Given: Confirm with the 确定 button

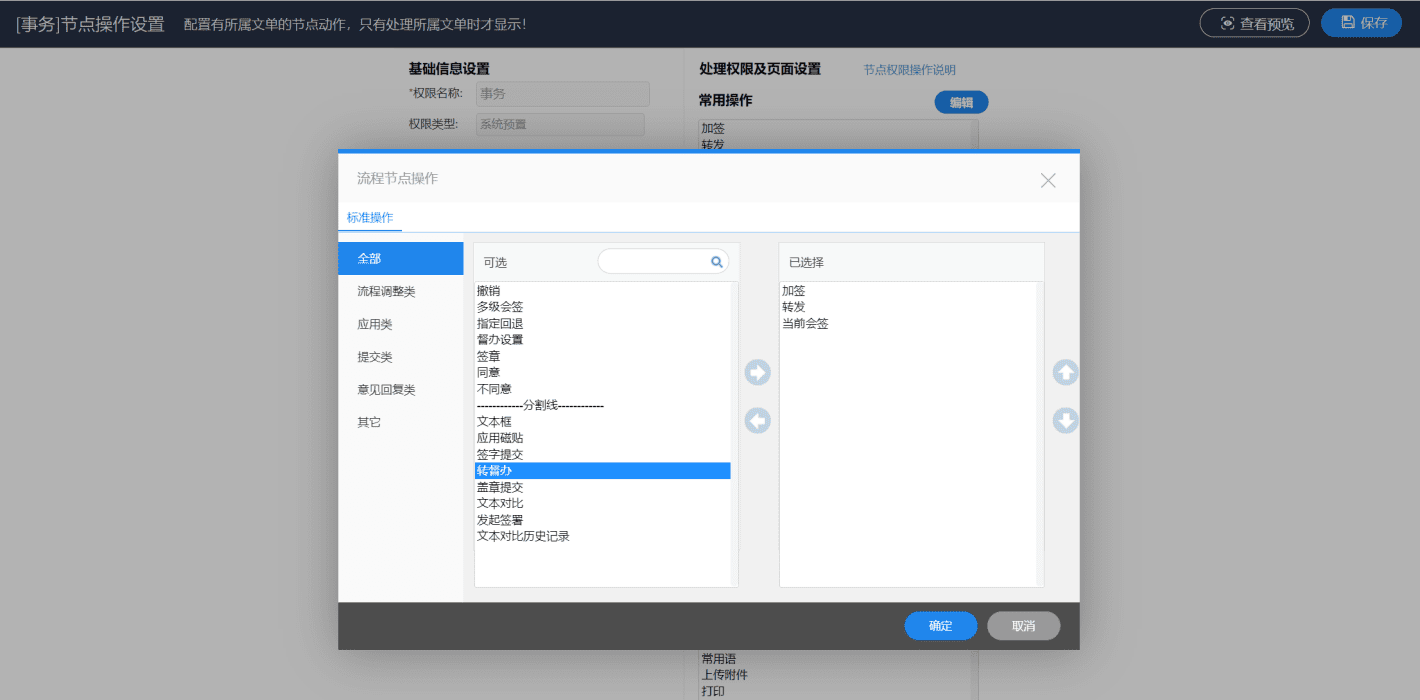Looking at the screenshot, I should pos(941,626).
